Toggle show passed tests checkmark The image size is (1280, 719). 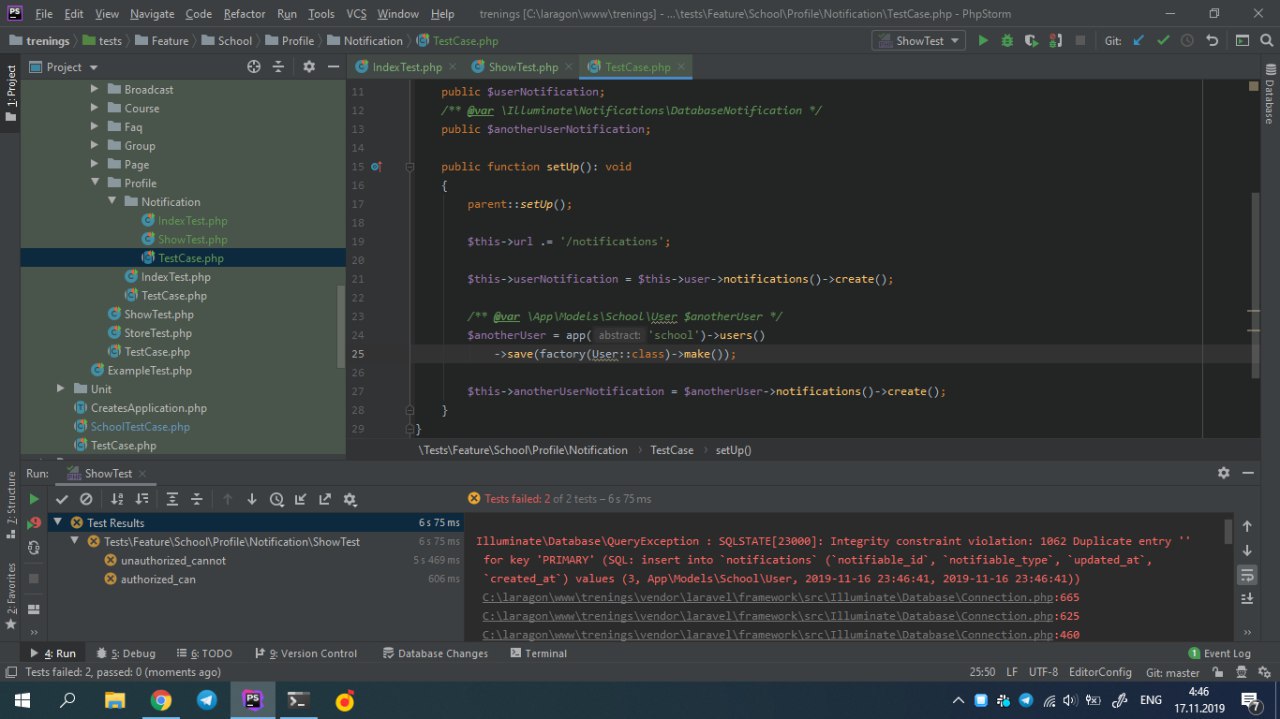(62, 499)
